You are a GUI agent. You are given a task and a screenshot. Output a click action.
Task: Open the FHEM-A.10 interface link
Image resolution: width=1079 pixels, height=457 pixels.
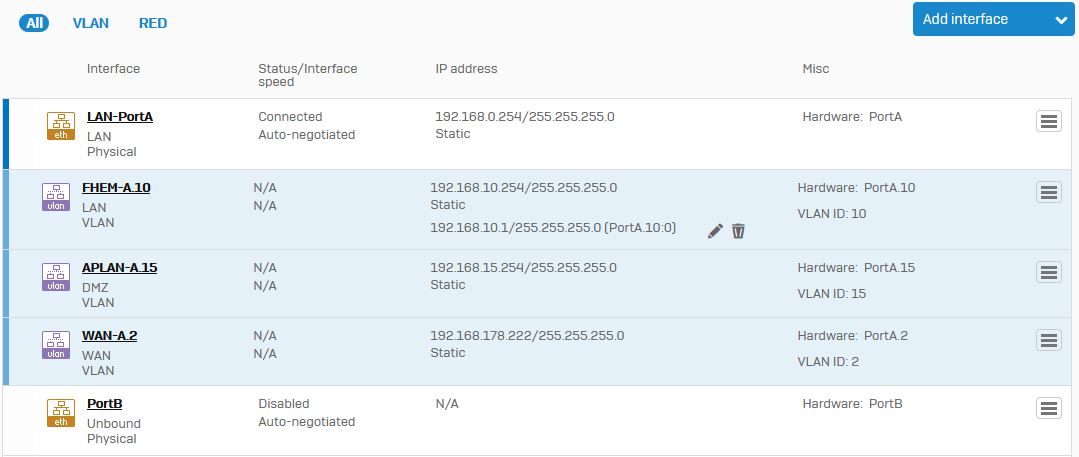pyautogui.click(x=116, y=188)
